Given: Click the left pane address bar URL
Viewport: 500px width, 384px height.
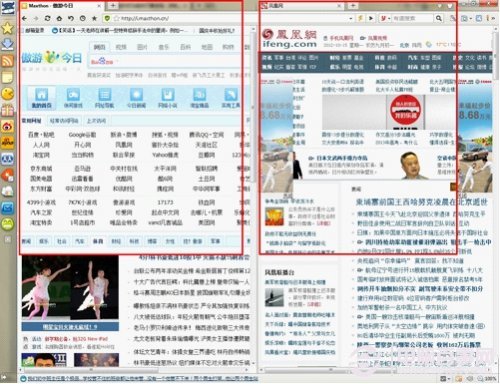Looking at the screenshot, I should tap(145, 18).
